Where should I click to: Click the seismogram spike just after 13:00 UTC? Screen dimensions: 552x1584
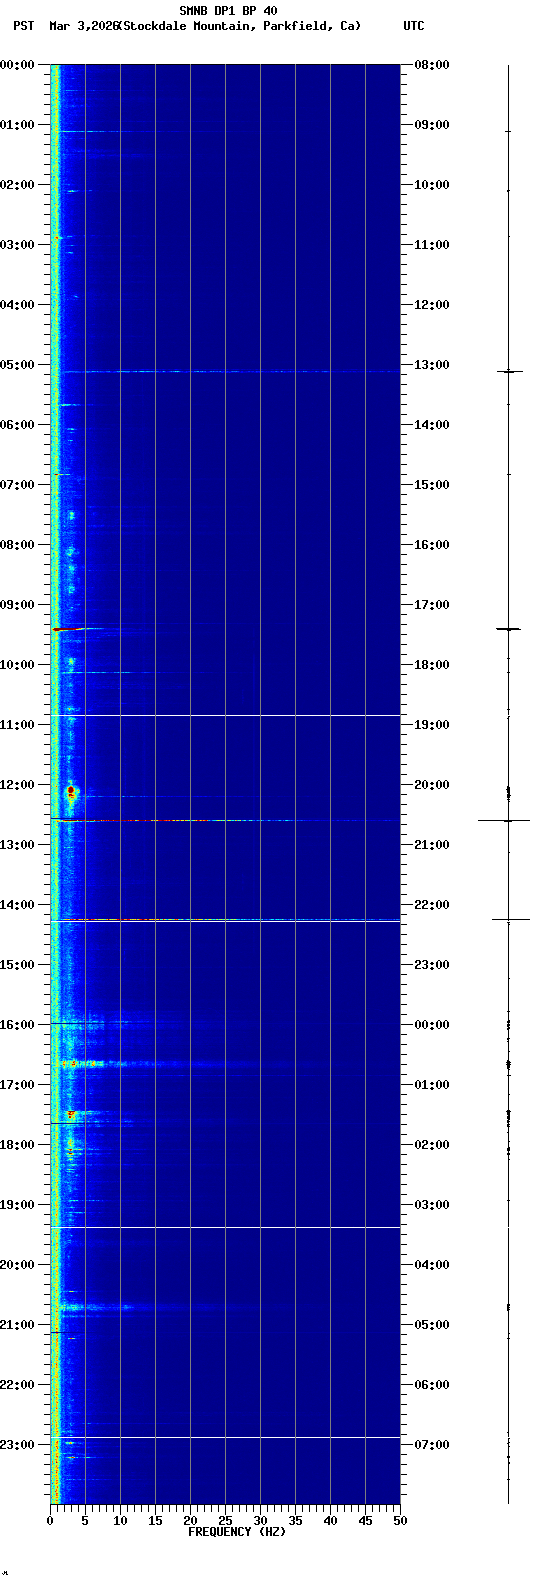pyautogui.click(x=510, y=371)
